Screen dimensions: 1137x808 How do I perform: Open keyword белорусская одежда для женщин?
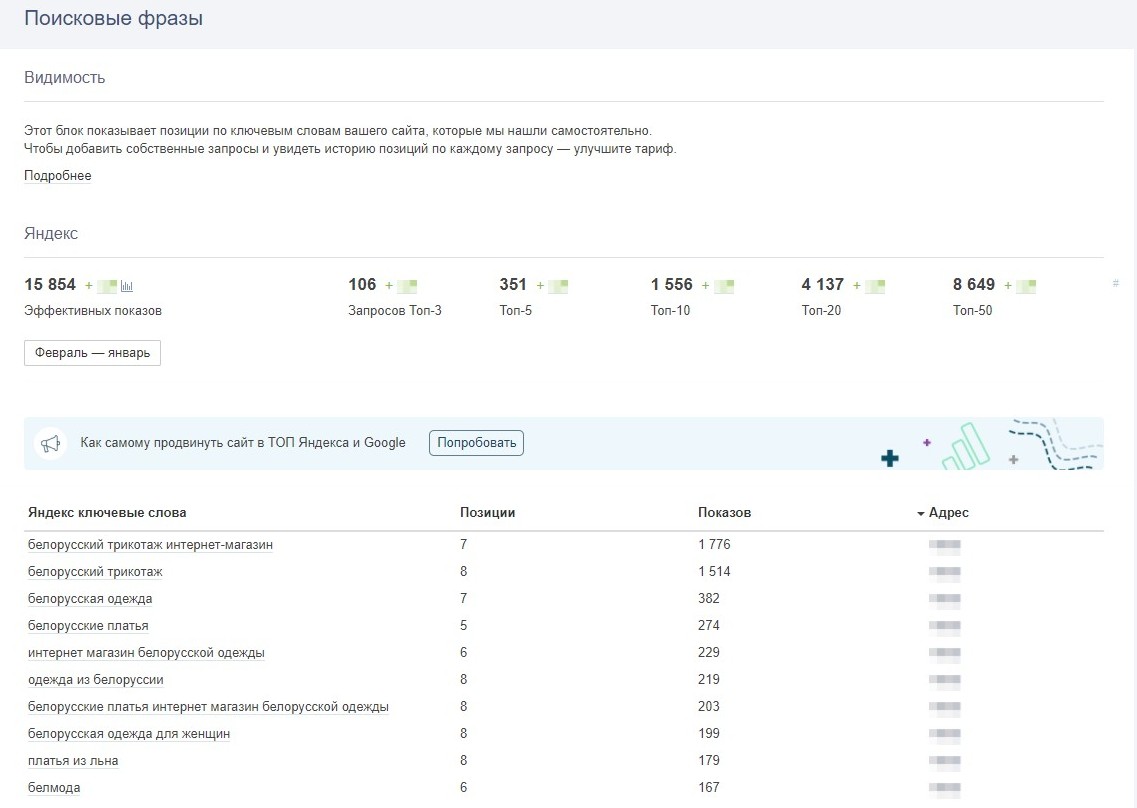[x=128, y=734]
